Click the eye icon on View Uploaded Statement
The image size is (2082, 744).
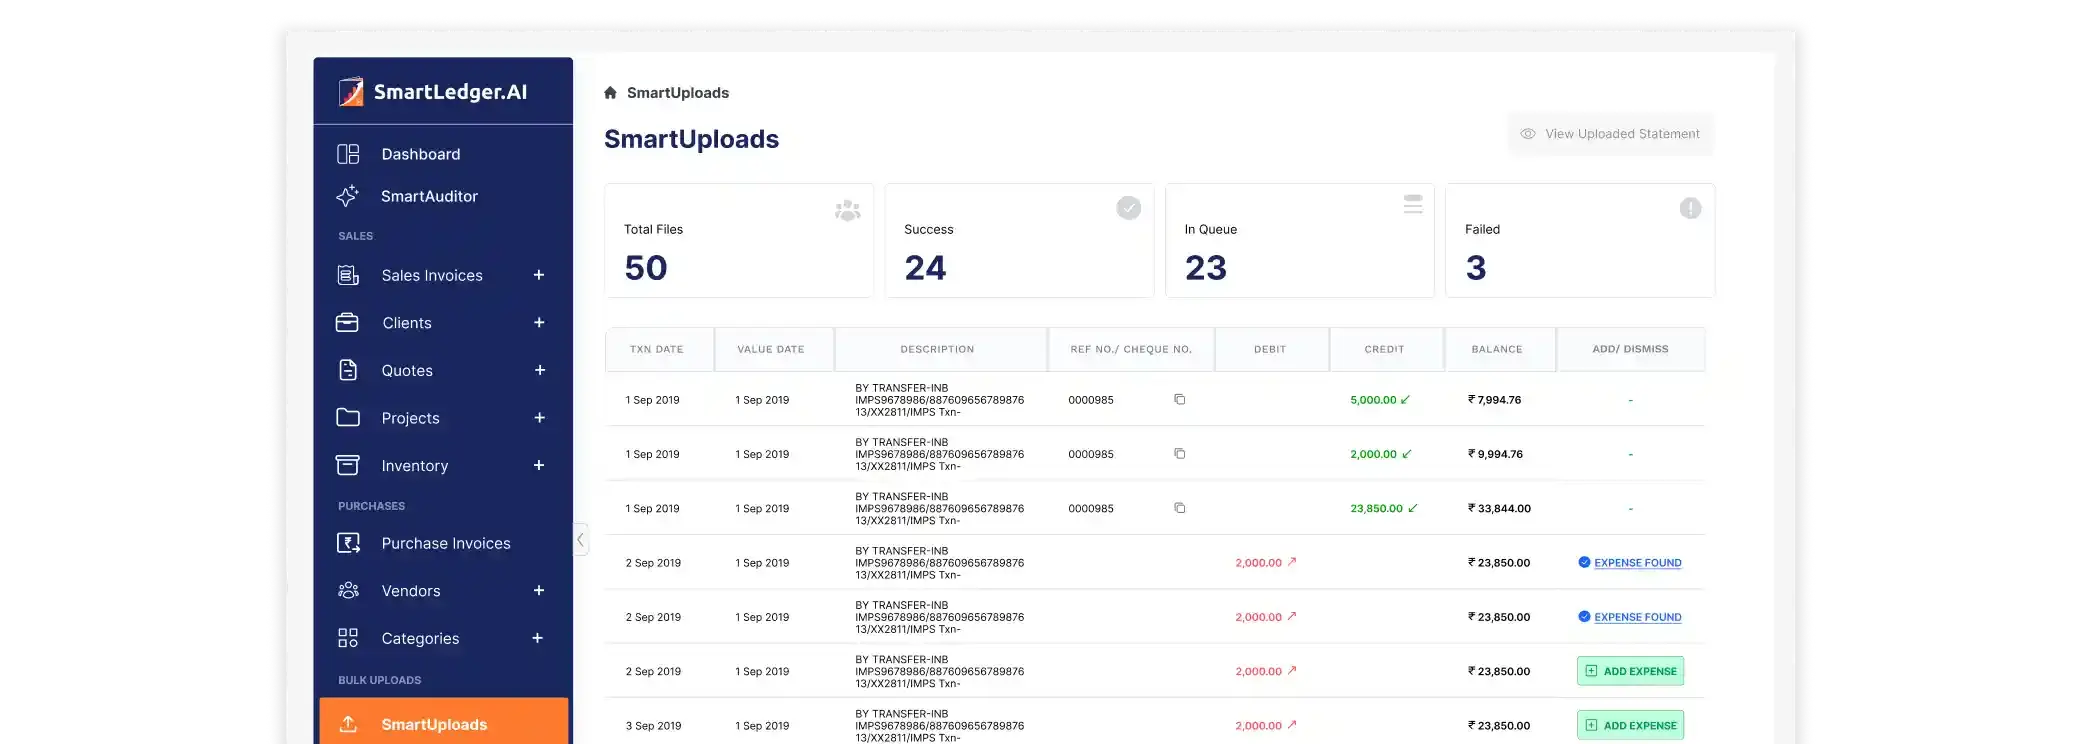[1528, 134]
